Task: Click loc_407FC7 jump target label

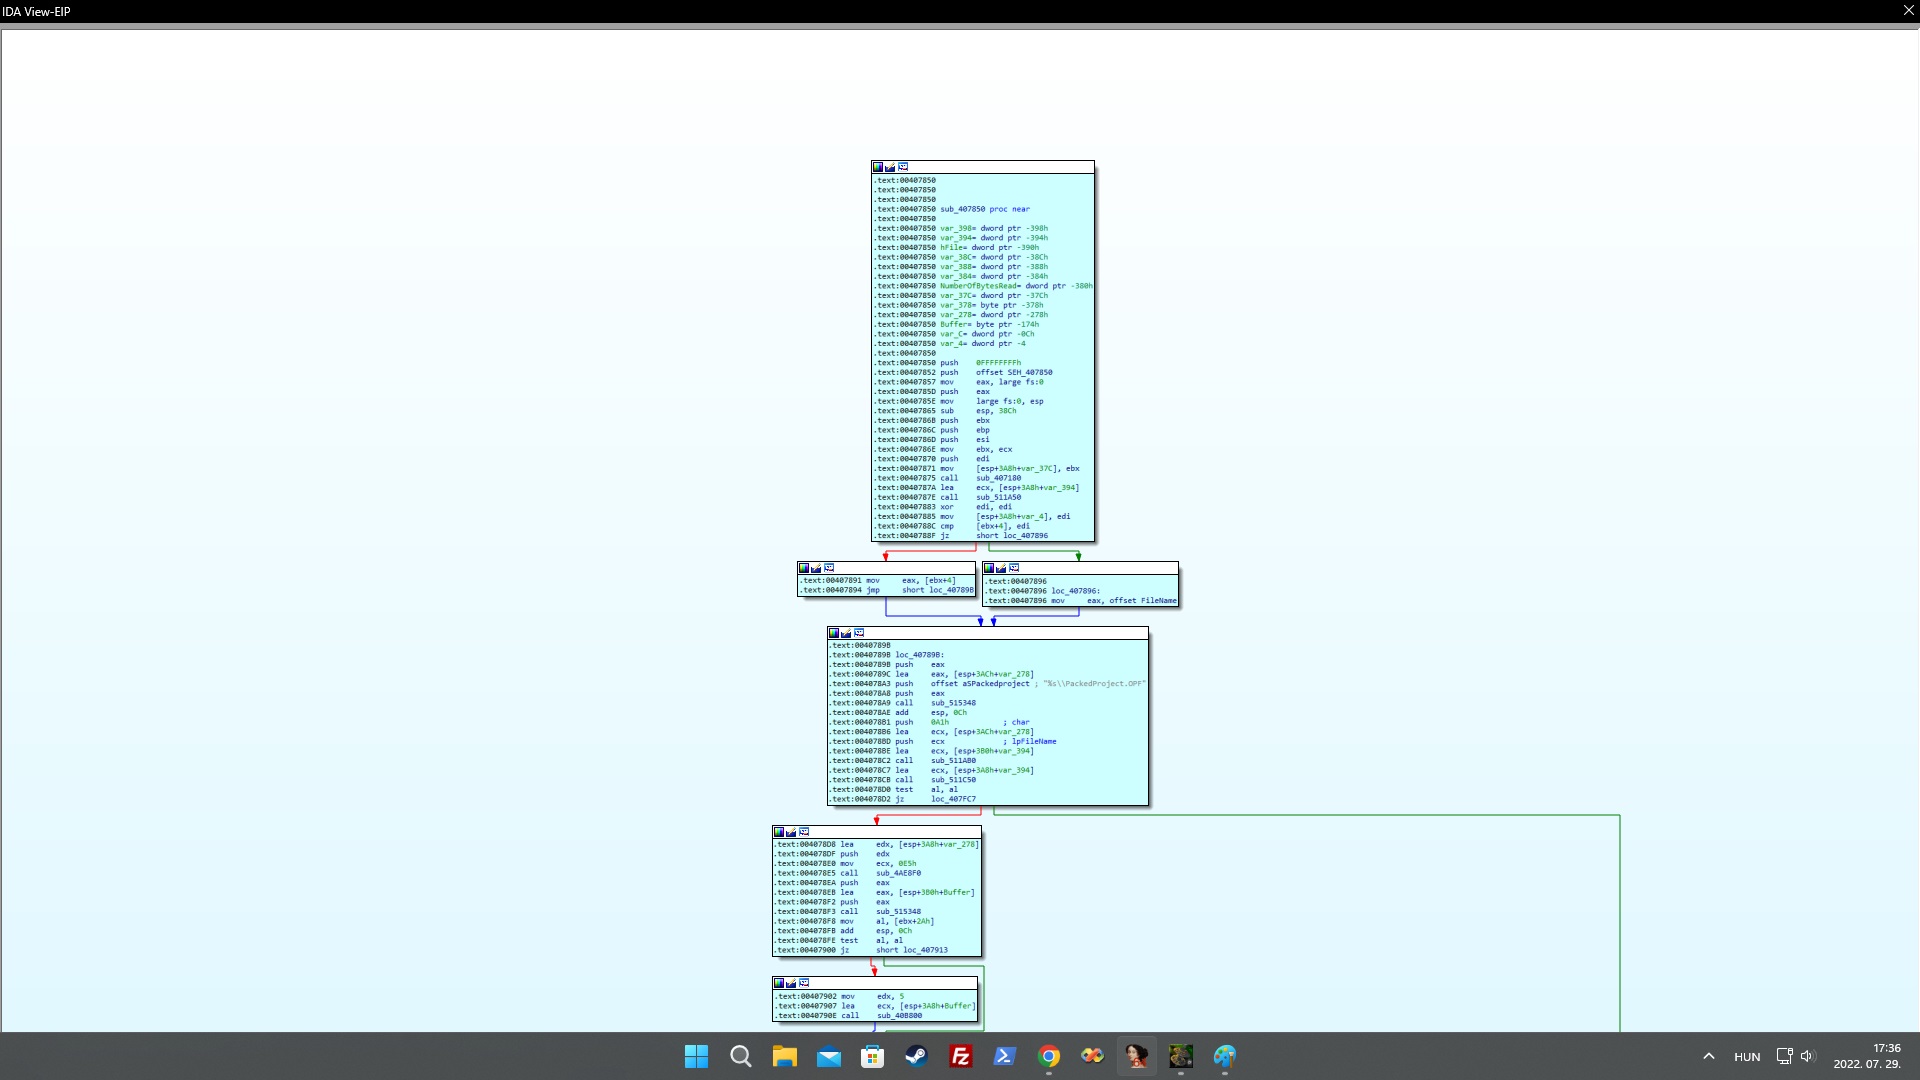Action: click(953, 799)
